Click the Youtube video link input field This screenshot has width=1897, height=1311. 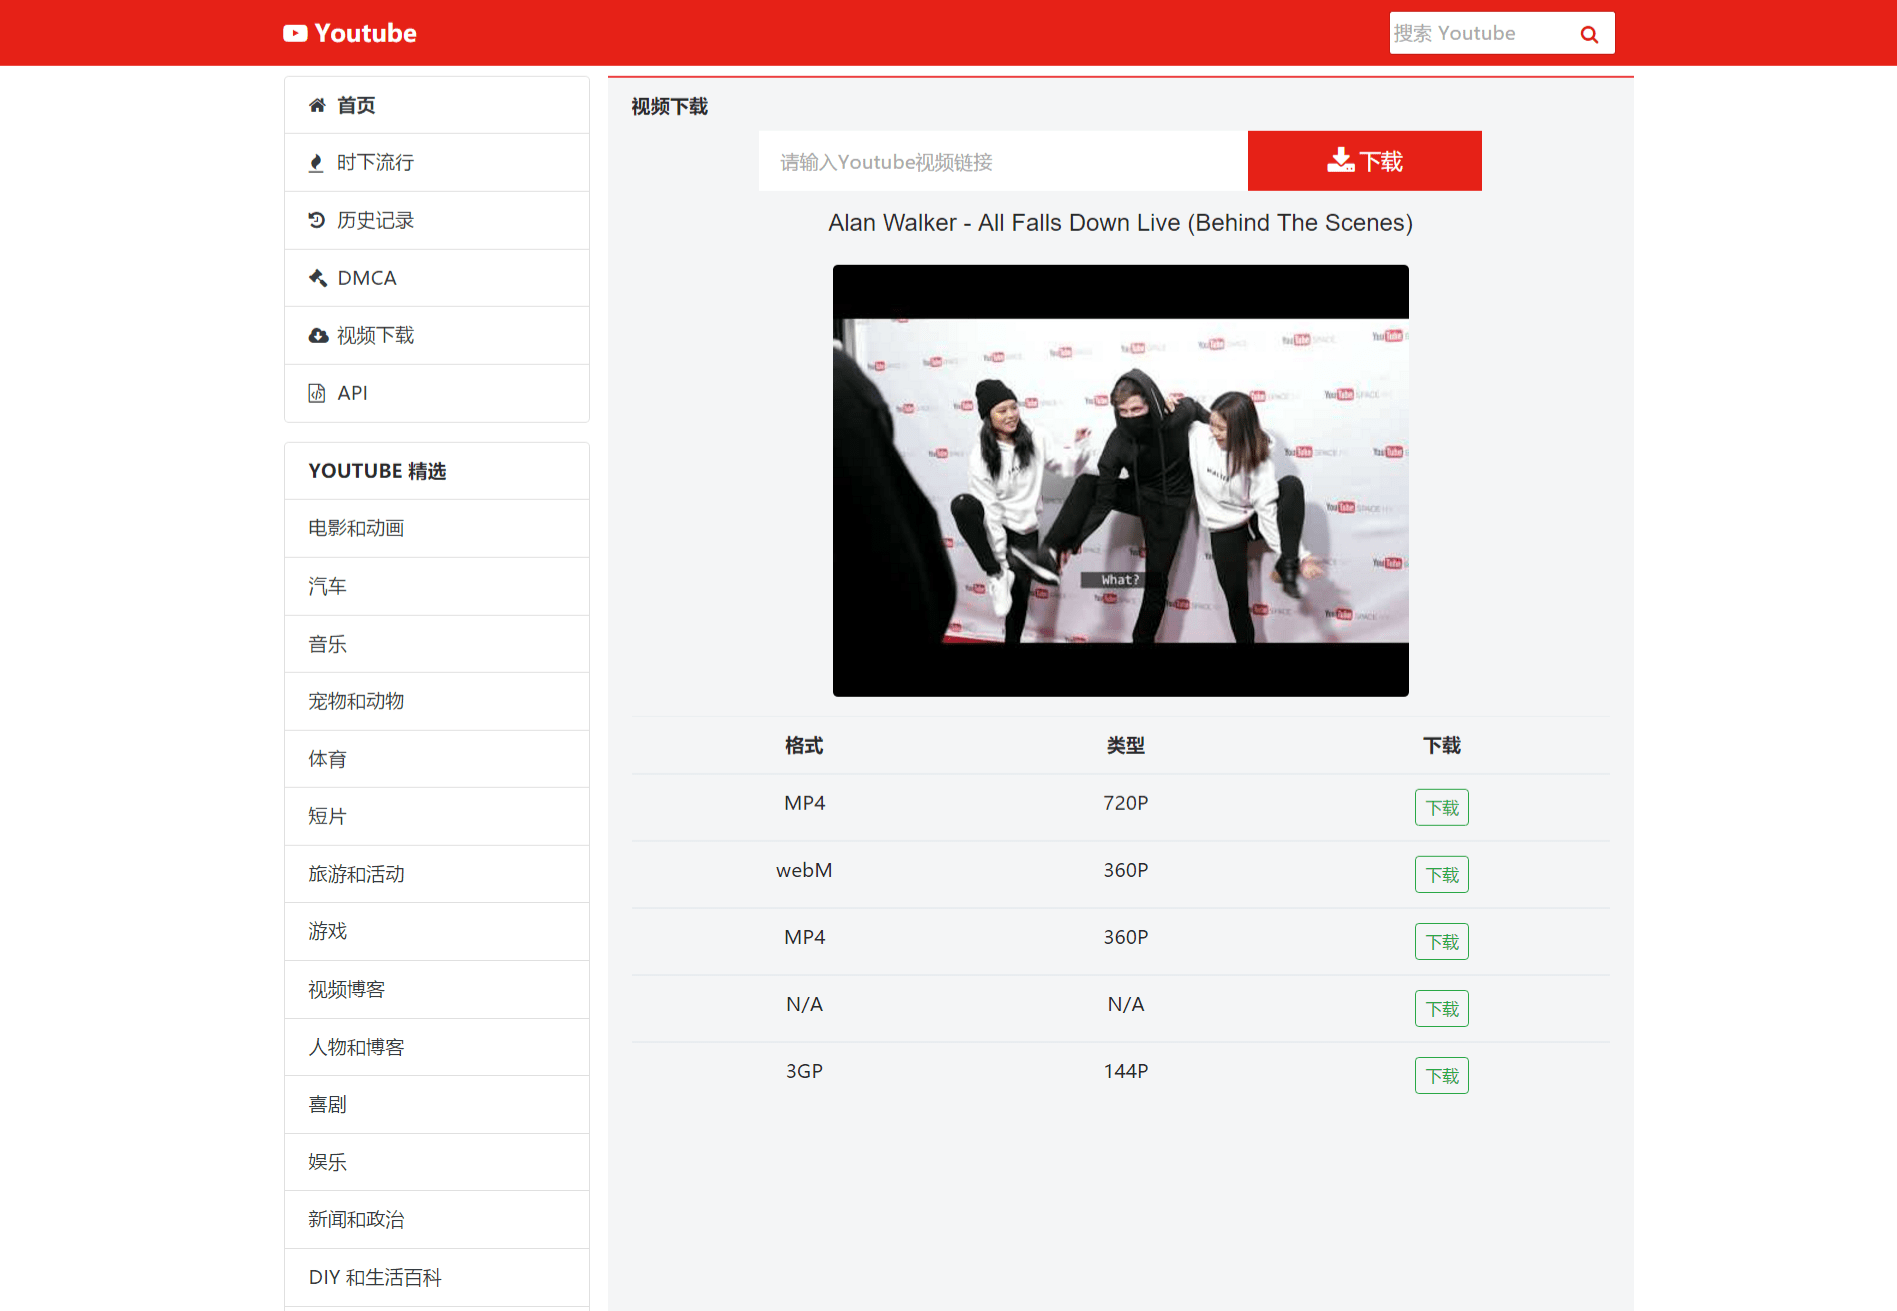(x=1003, y=161)
